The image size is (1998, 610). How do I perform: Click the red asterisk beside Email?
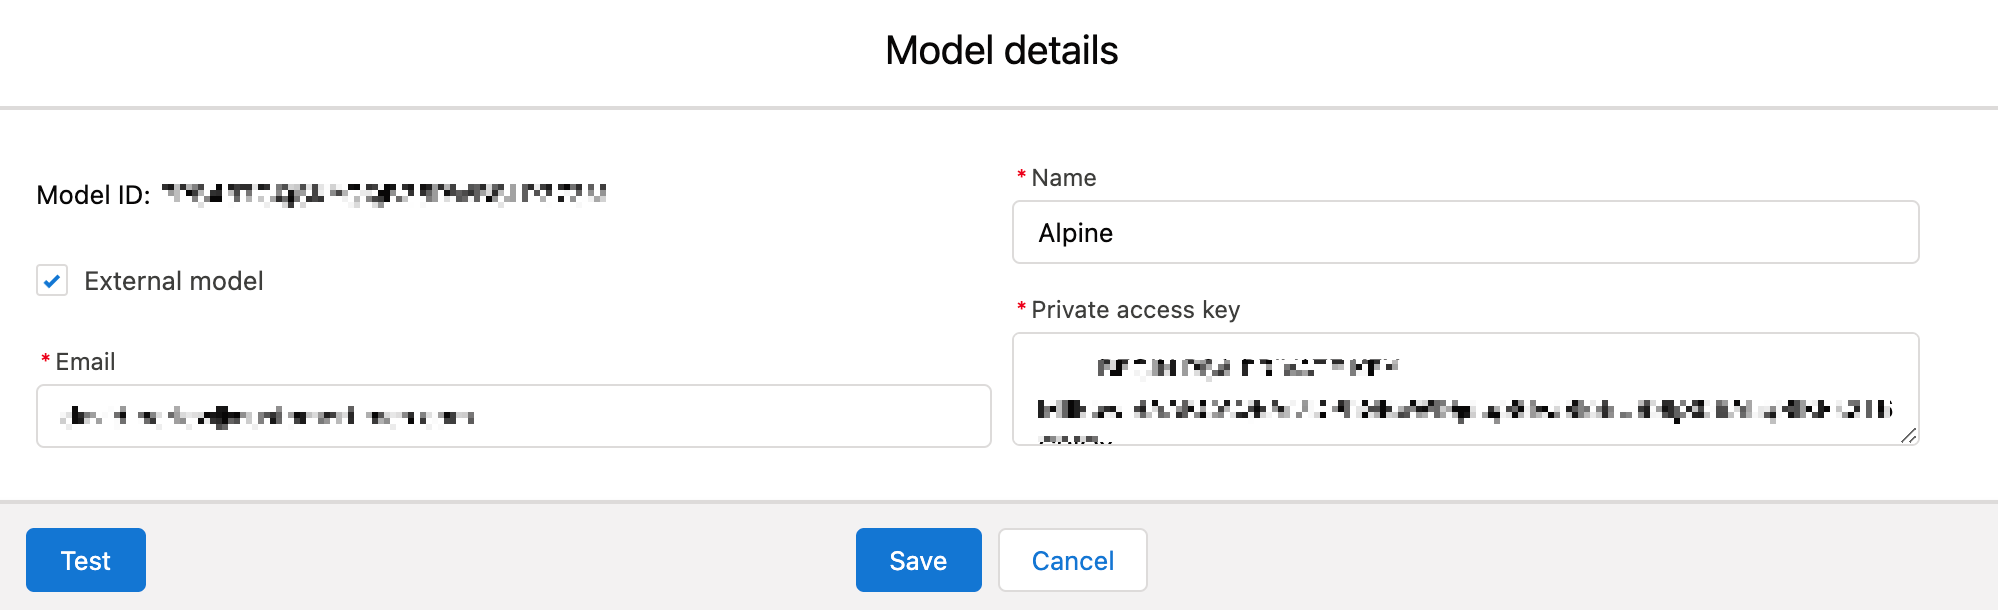click(x=45, y=360)
